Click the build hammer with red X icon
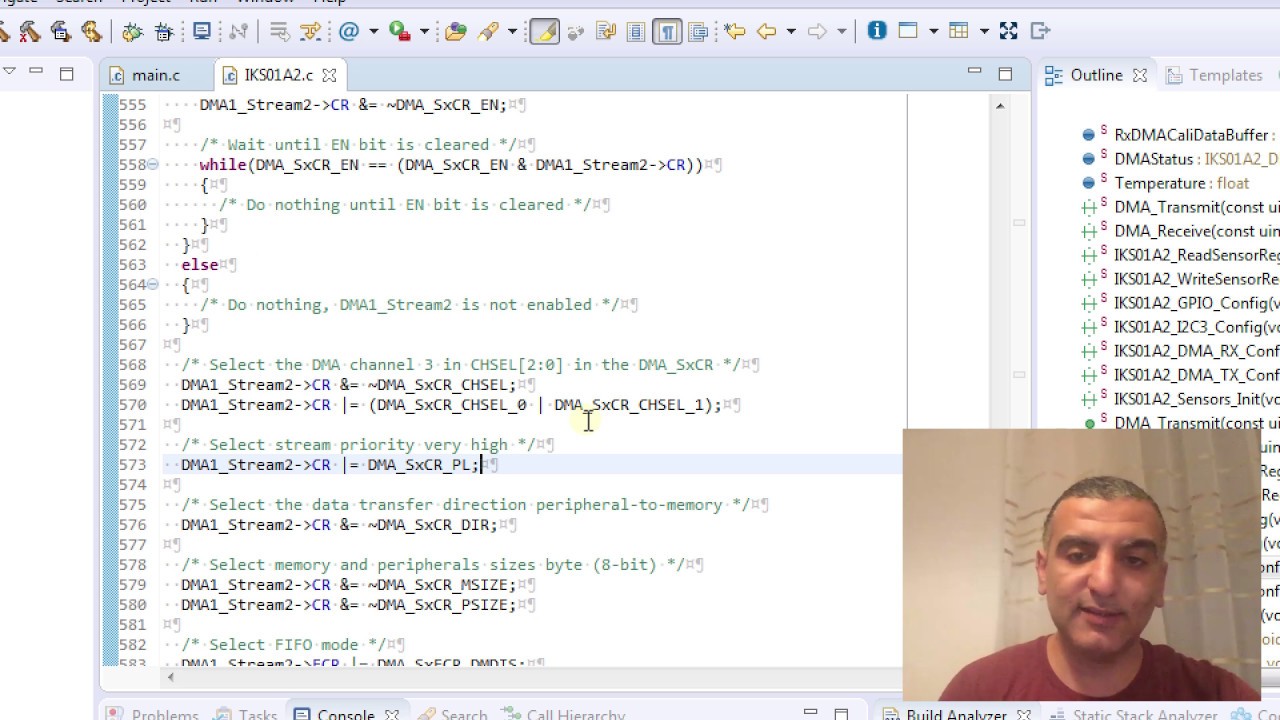Screen dimensions: 1280x720 [x=29, y=32]
